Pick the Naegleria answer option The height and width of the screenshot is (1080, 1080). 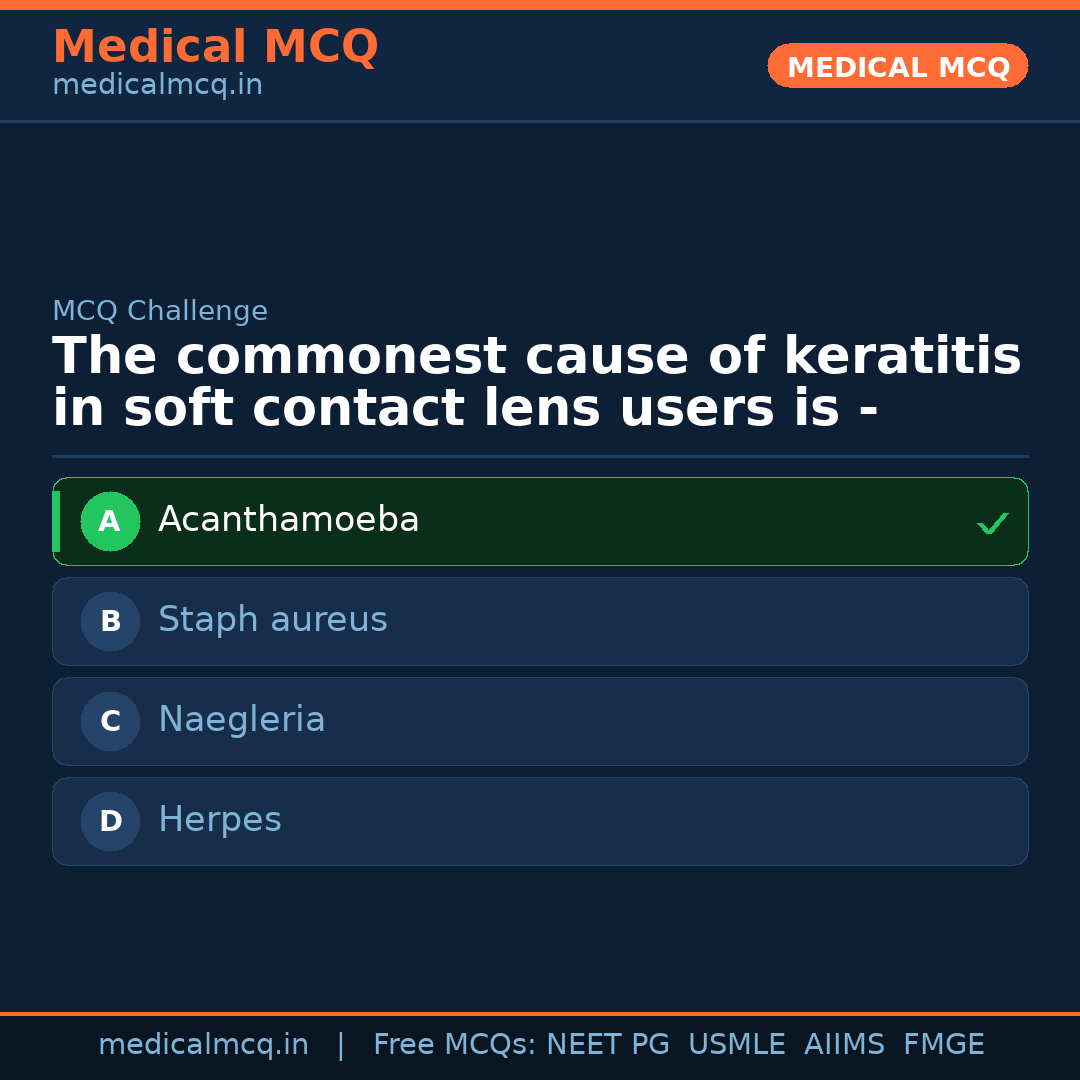coord(540,721)
